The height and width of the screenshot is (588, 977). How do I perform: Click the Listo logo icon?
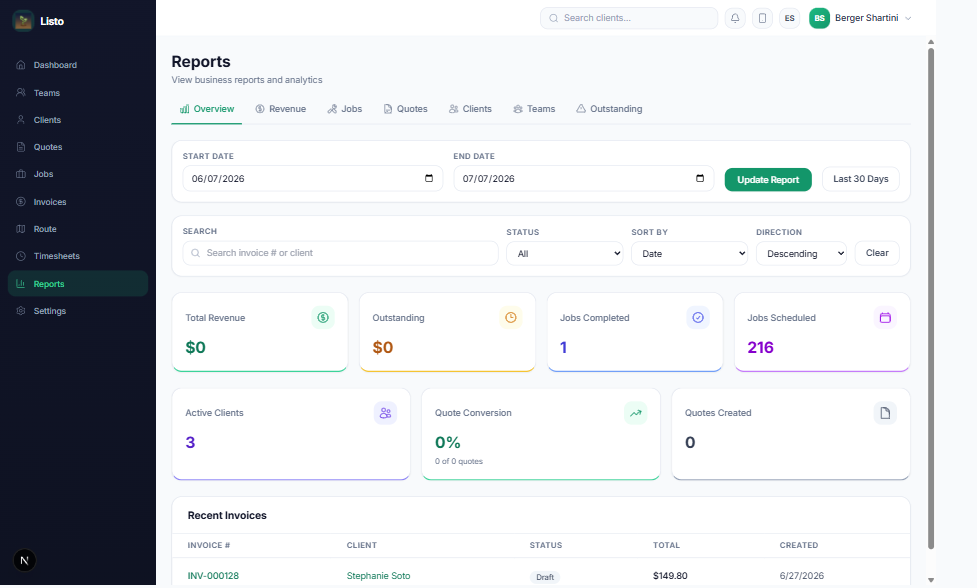point(23,21)
